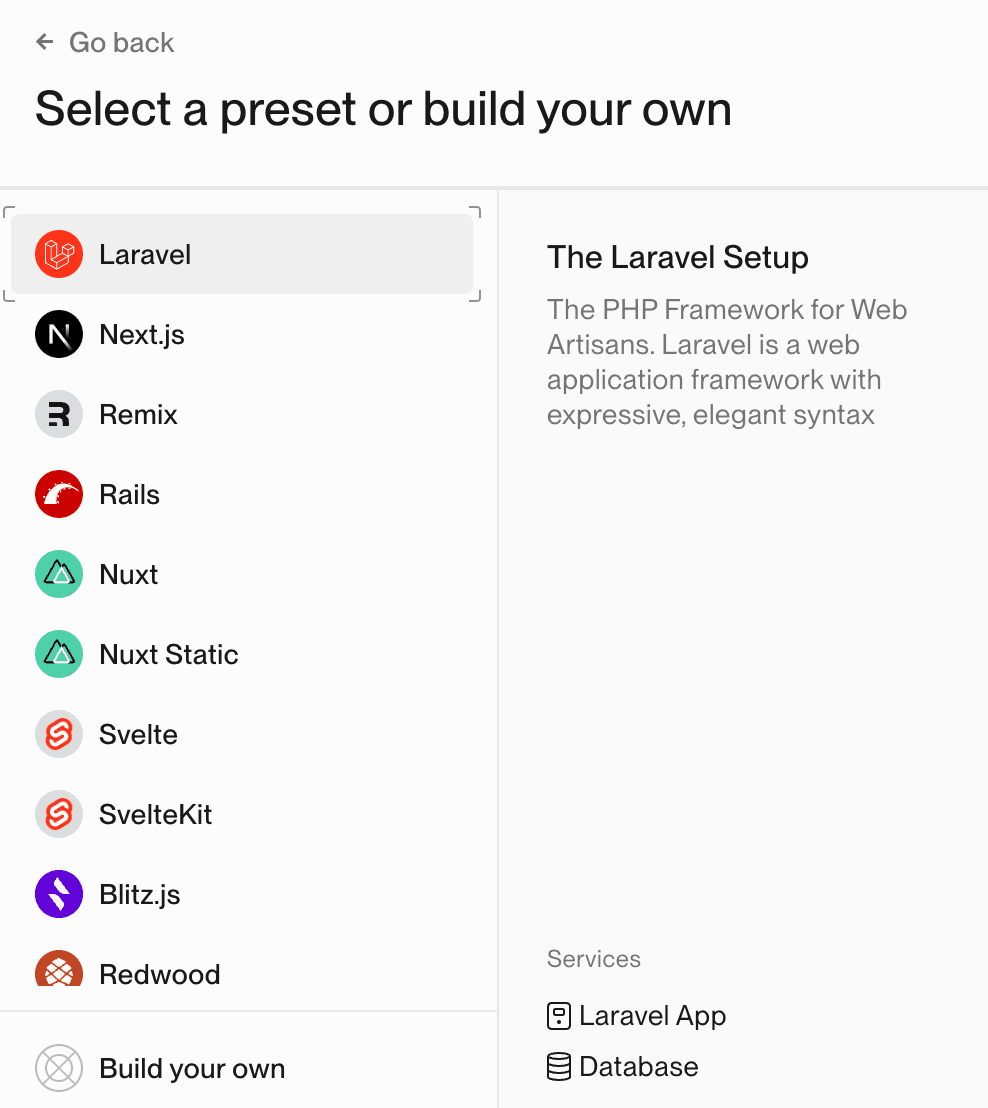The height and width of the screenshot is (1108, 988).
Task: Click the Redwood logo icon
Action: pyautogui.click(x=59, y=969)
